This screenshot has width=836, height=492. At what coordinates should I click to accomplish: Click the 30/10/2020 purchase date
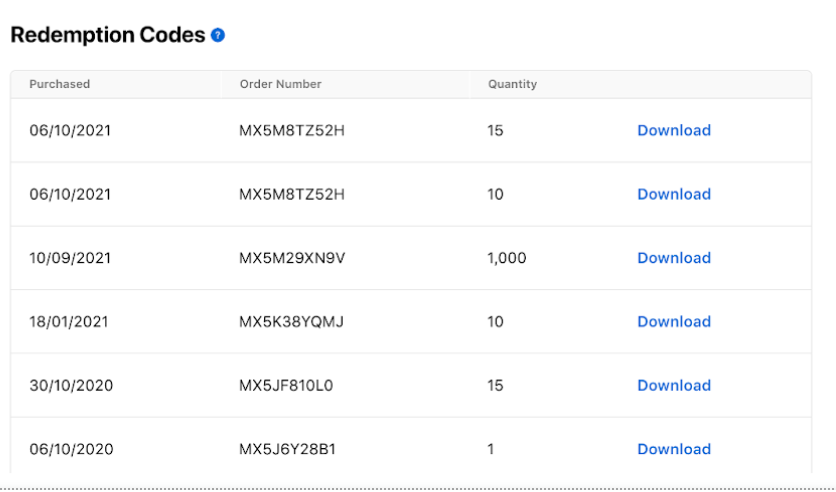(71, 385)
